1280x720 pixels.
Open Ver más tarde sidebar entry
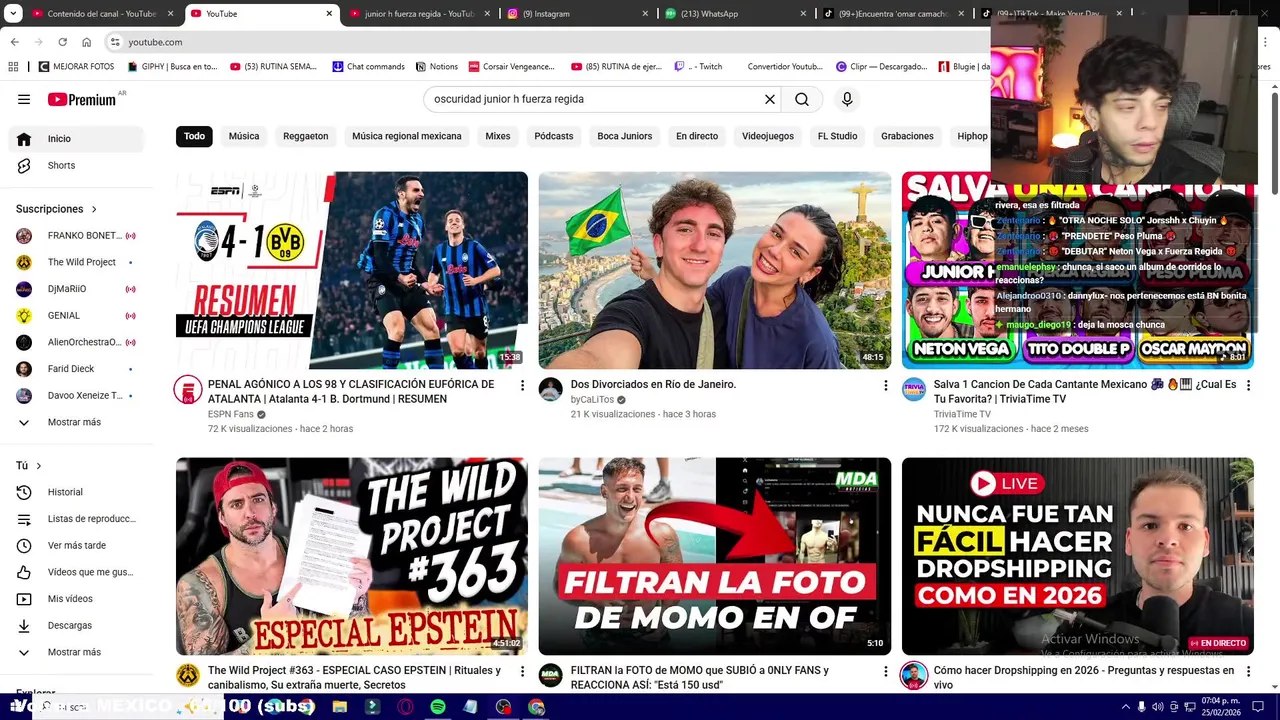point(76,546)
